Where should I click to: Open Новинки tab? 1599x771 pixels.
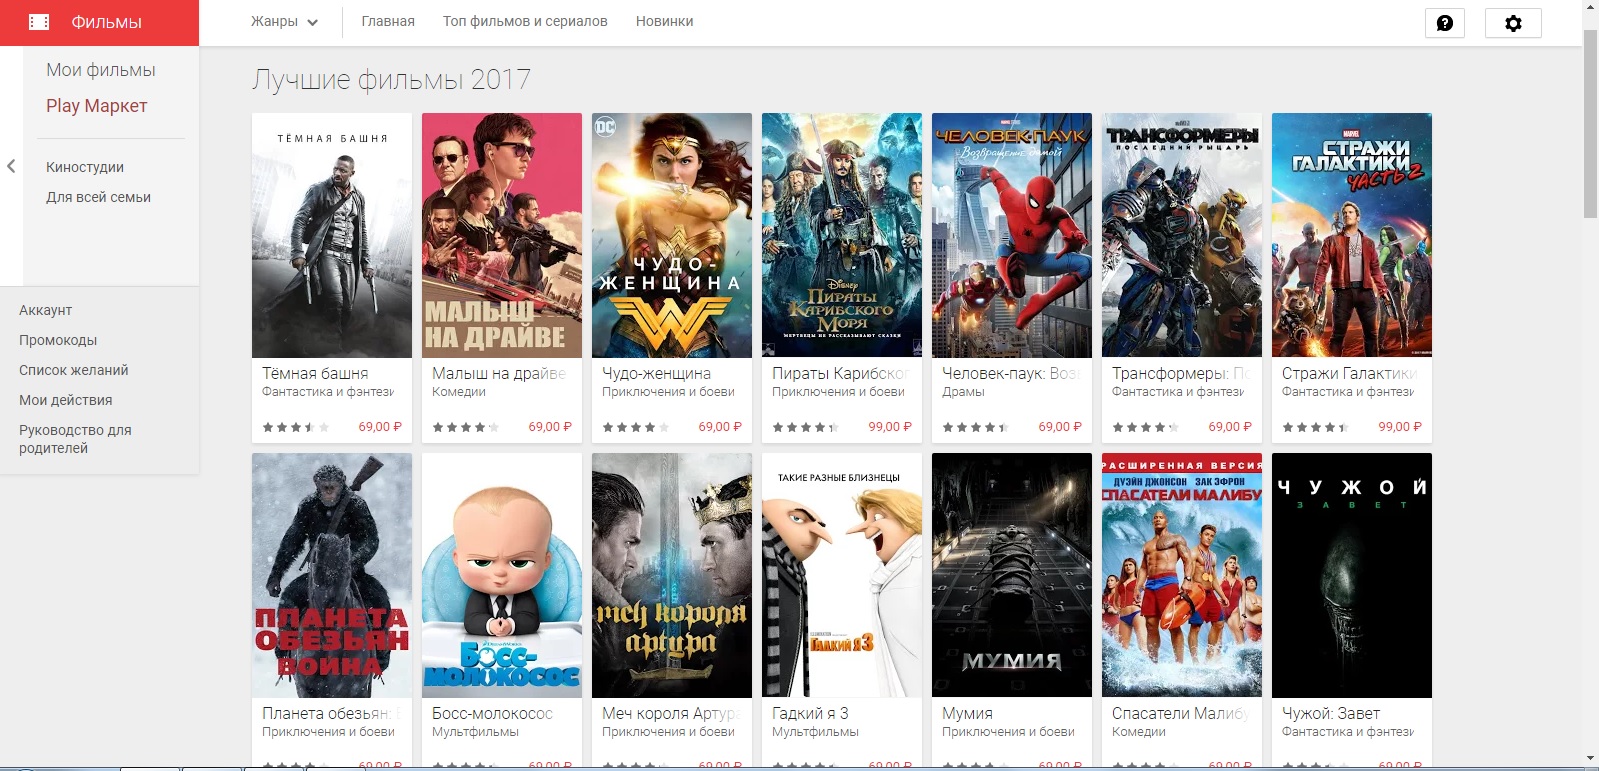pos(664,21)
